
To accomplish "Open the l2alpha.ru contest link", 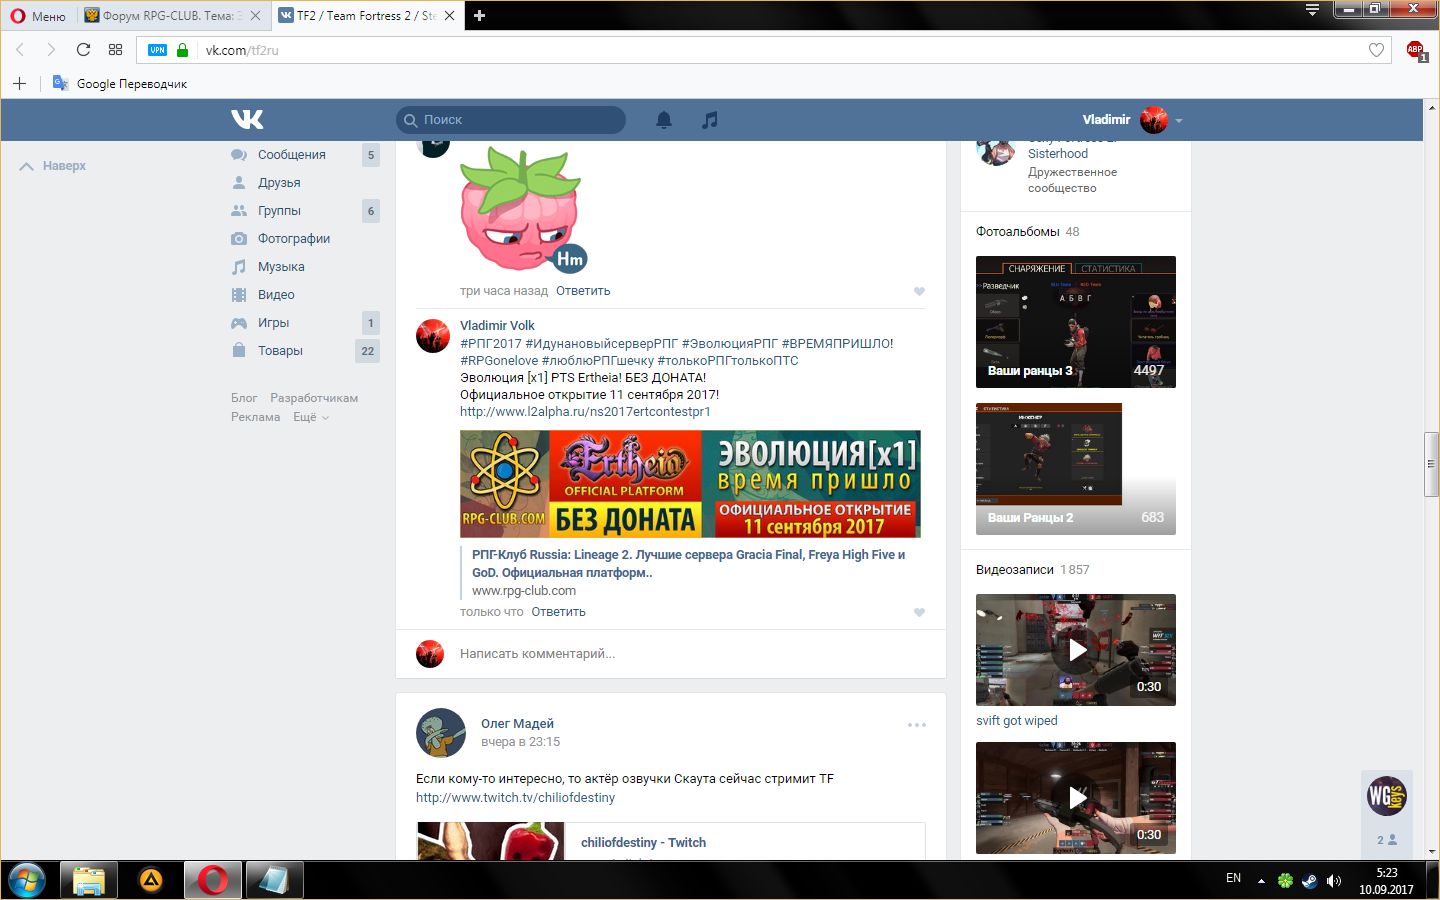I will click(x=585, y=411).
